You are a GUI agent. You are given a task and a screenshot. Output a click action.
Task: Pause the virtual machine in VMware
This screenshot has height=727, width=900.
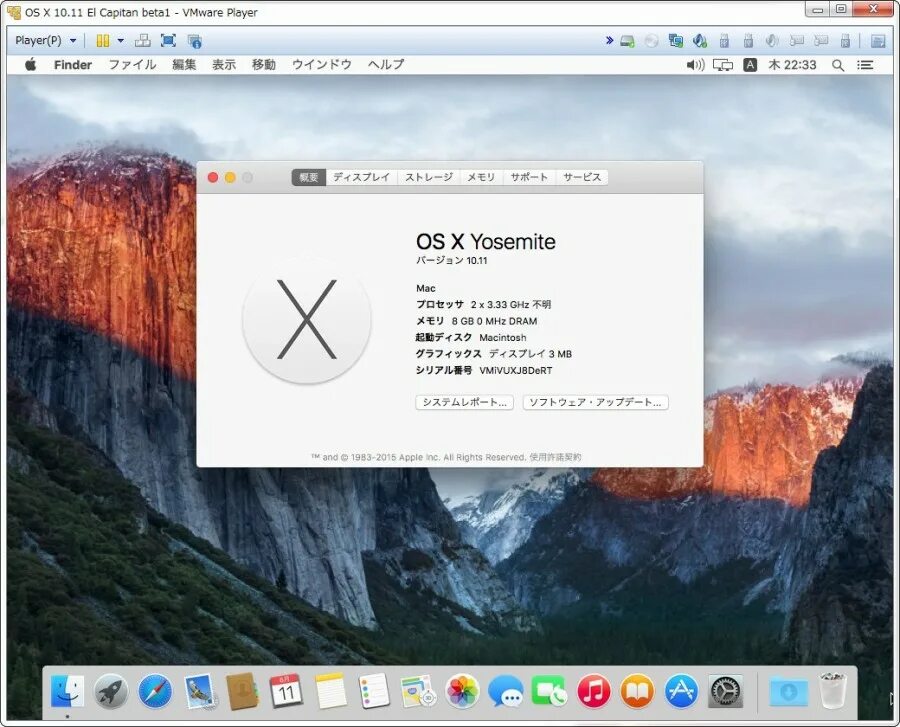[103, 41]
